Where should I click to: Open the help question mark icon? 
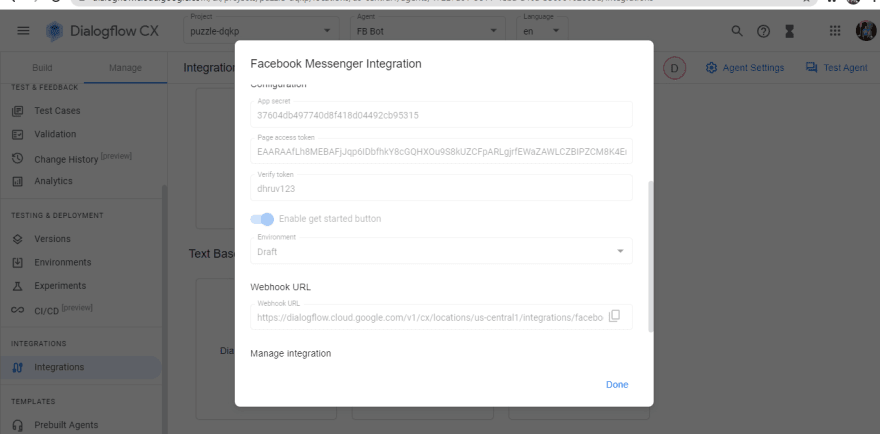pos(763,31)
